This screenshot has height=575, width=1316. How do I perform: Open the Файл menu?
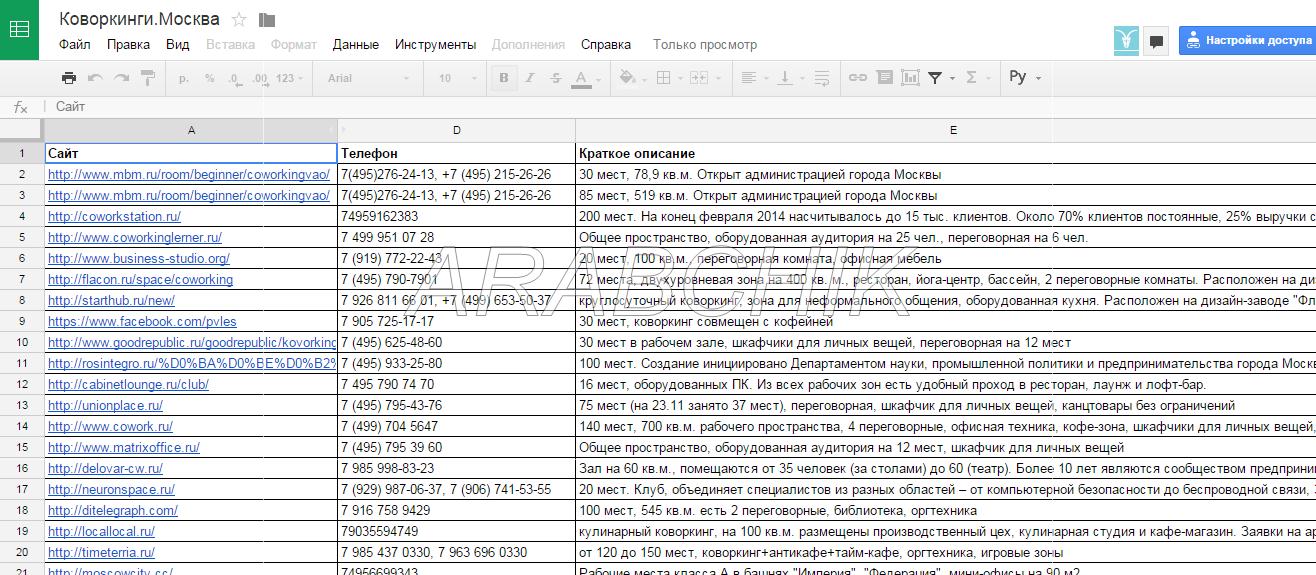(x=74, y=44)
